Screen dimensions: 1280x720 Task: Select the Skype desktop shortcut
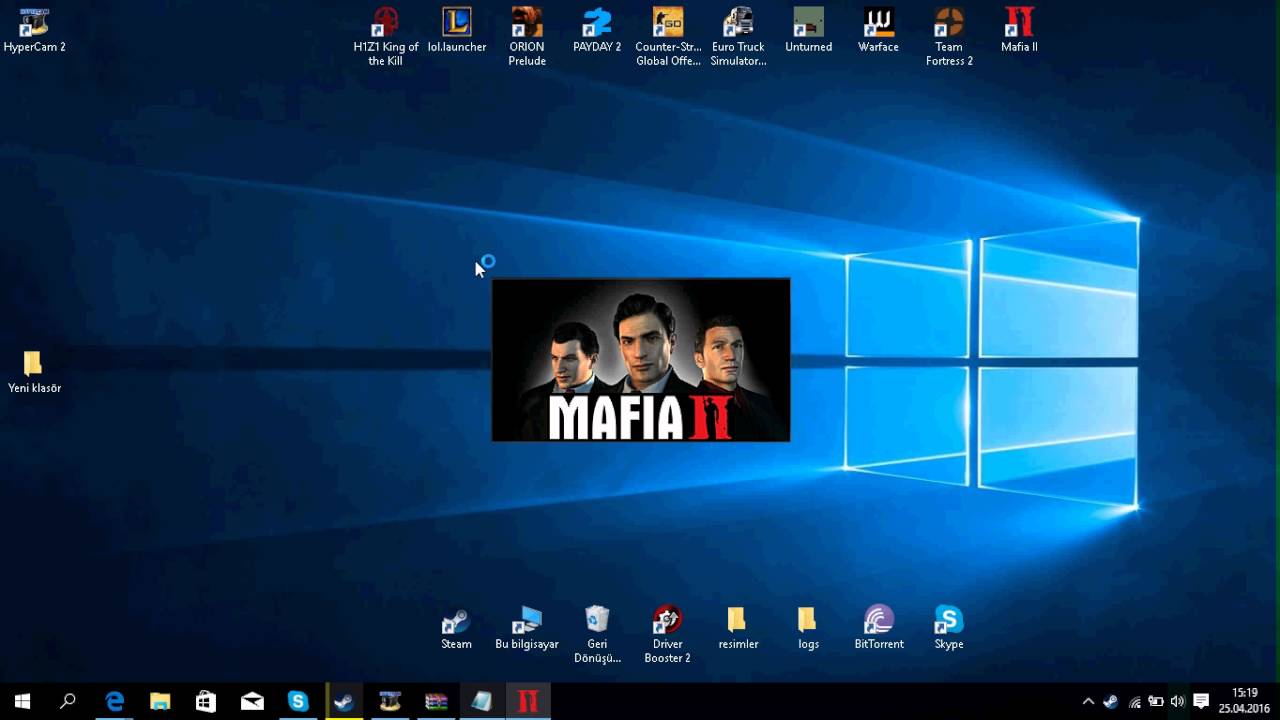point(949,628)
